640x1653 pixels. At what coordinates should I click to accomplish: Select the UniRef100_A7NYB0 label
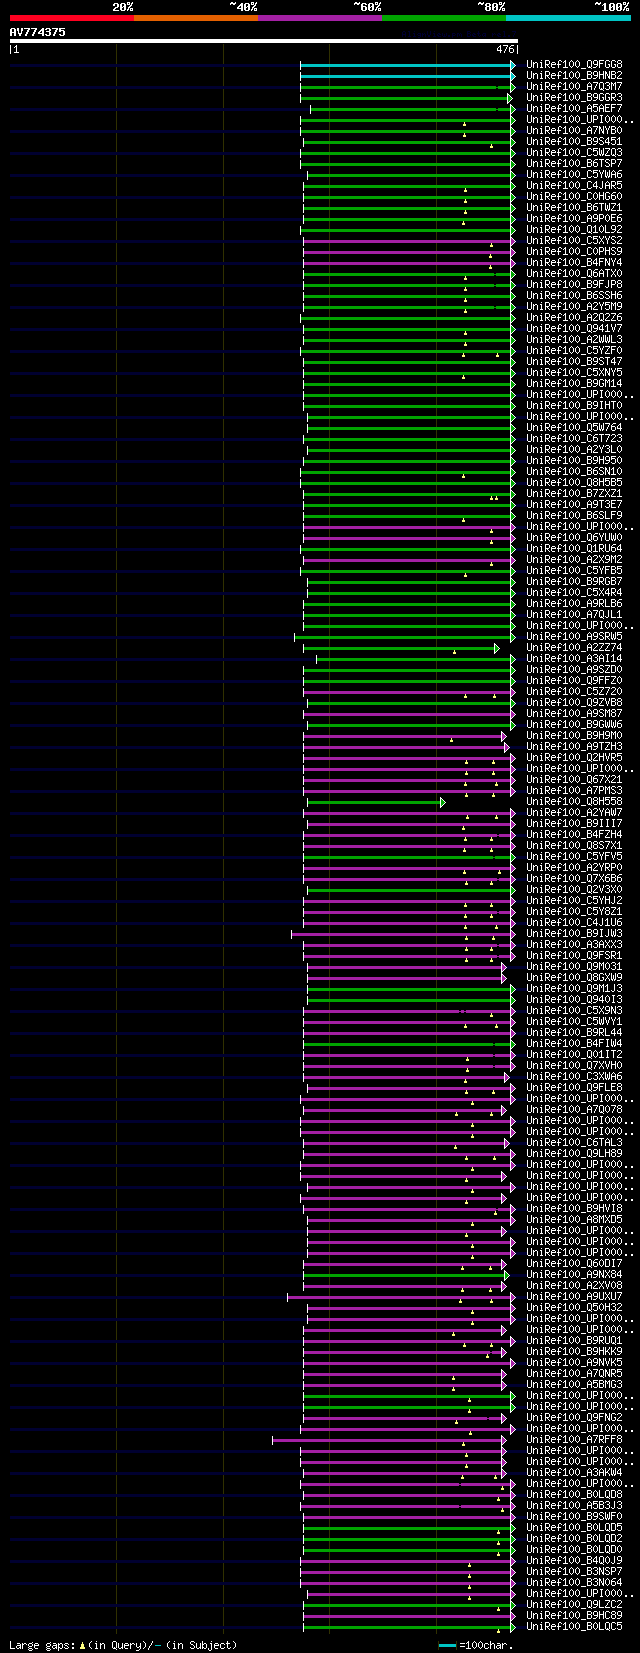pyautogui.click(x=574, y=130)
